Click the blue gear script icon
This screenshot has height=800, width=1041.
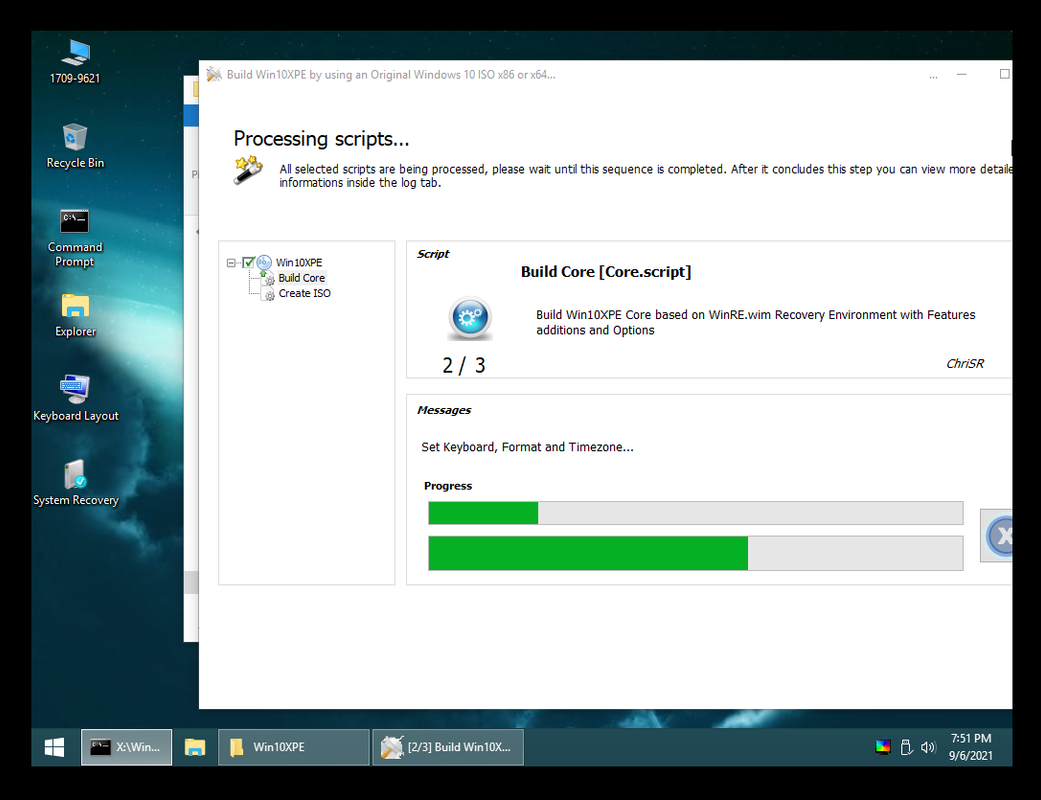pos(470,318)
